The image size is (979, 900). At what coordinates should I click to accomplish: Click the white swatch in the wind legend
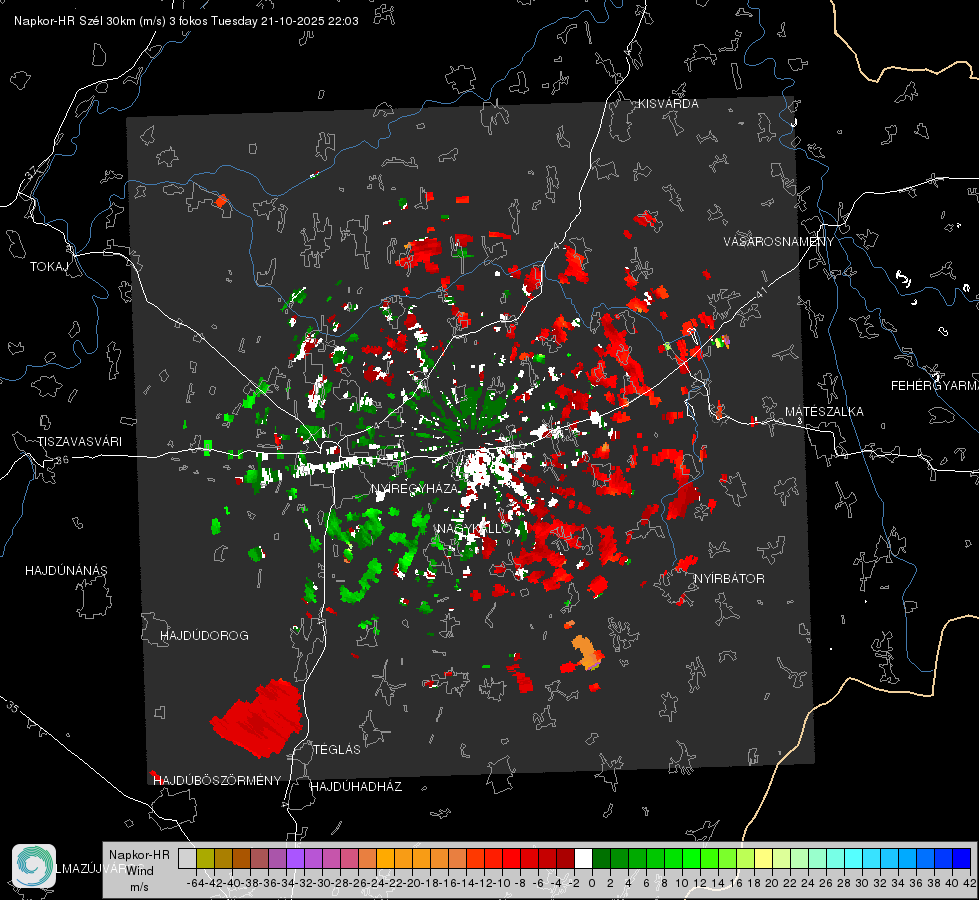click(x=583, y=858)
